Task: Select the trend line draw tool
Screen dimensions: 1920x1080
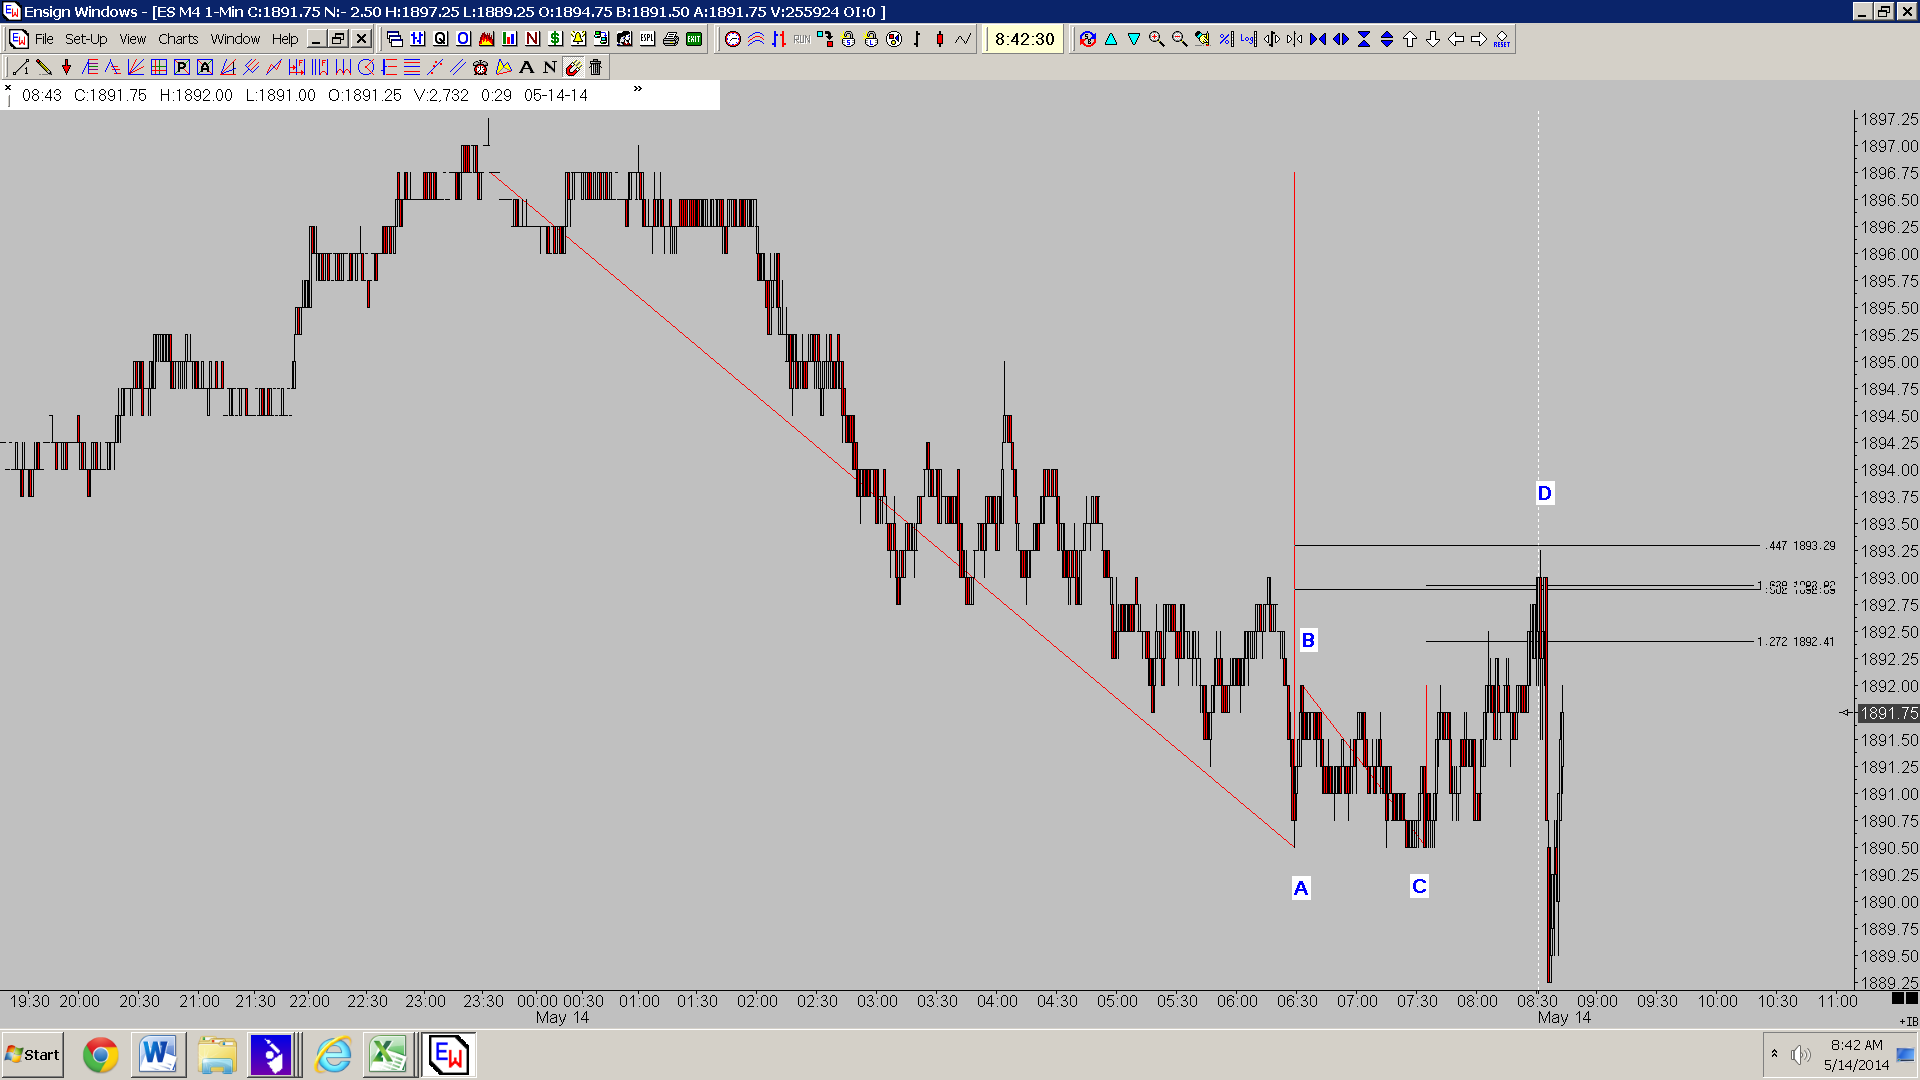Action: (x=20, y=67)
